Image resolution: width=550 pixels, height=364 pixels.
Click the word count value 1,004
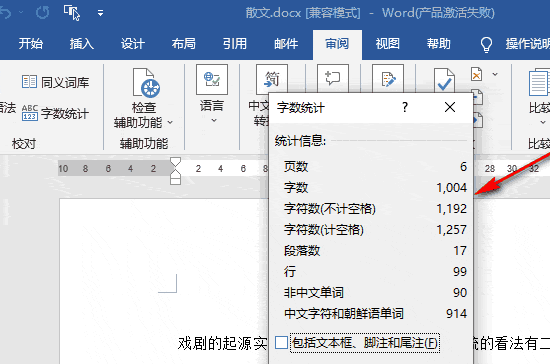tap(451, 188)
